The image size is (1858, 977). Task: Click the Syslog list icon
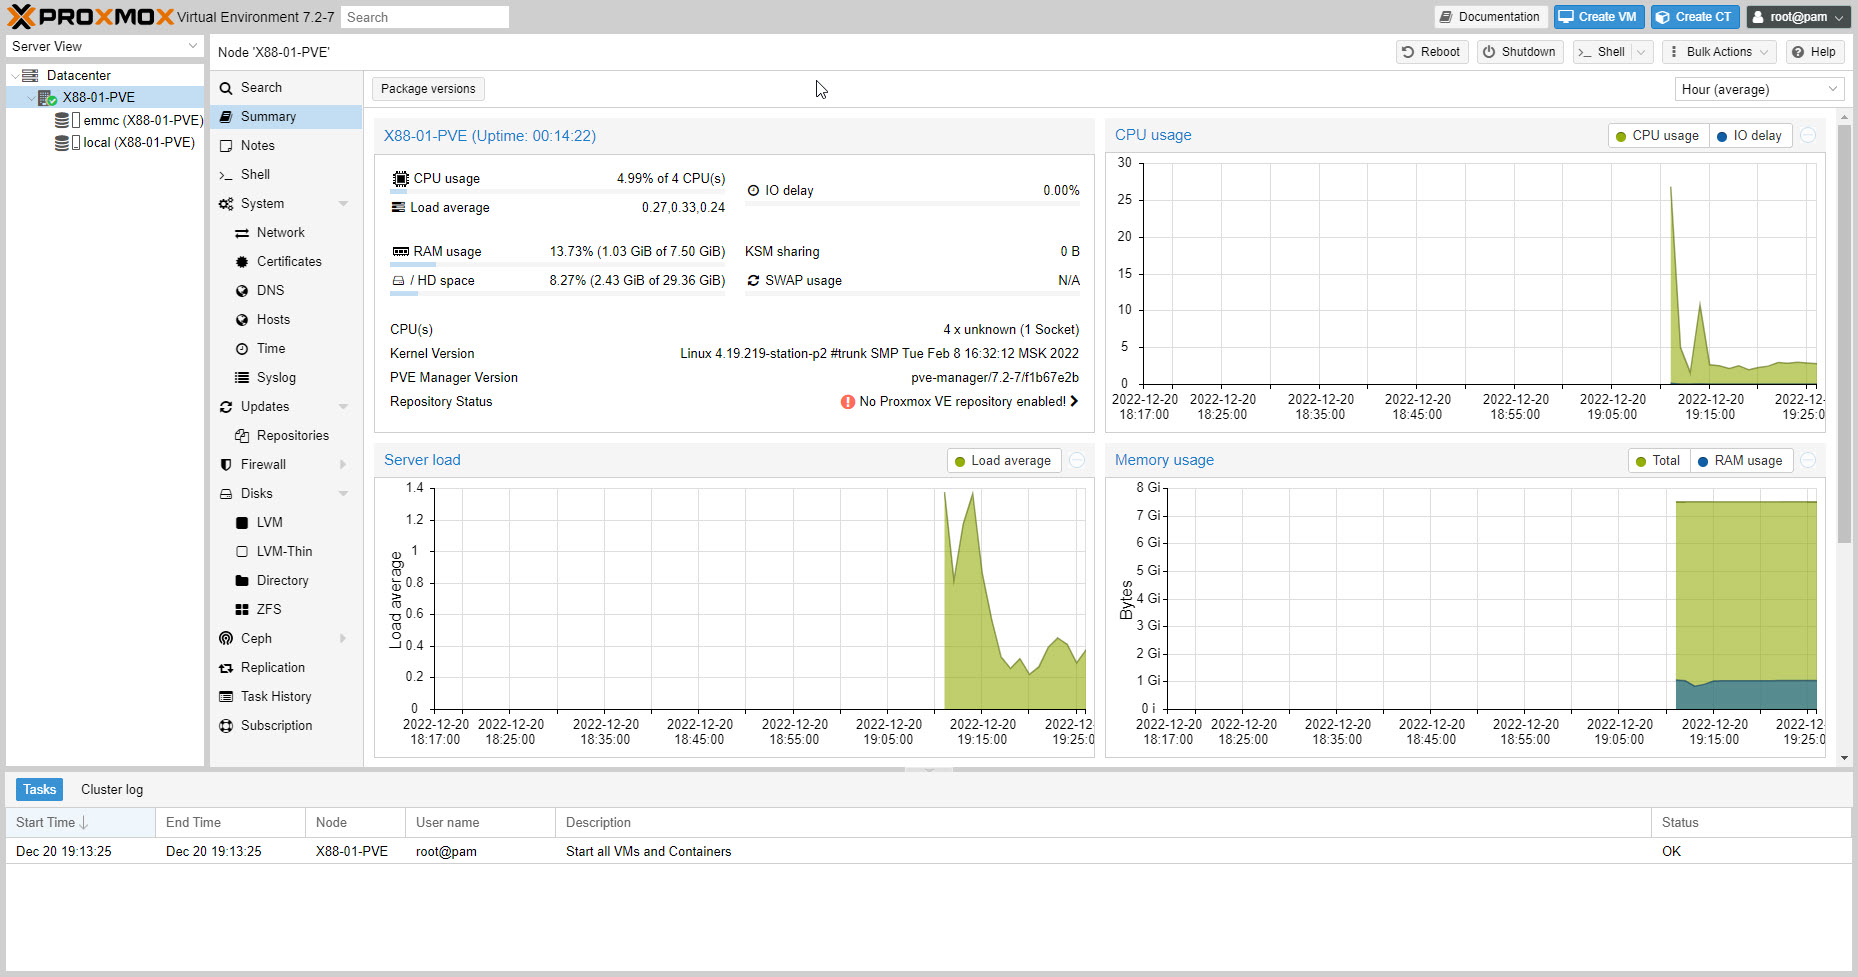[x=242, y=378]
